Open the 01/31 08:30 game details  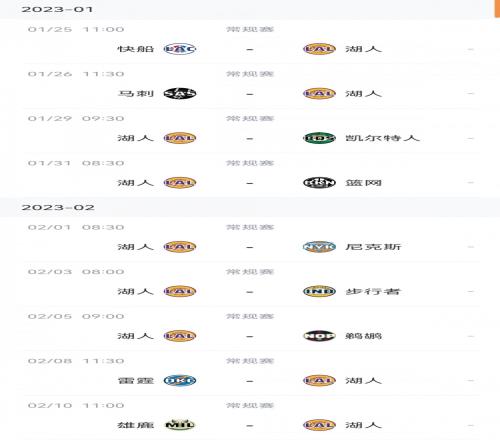250,175
